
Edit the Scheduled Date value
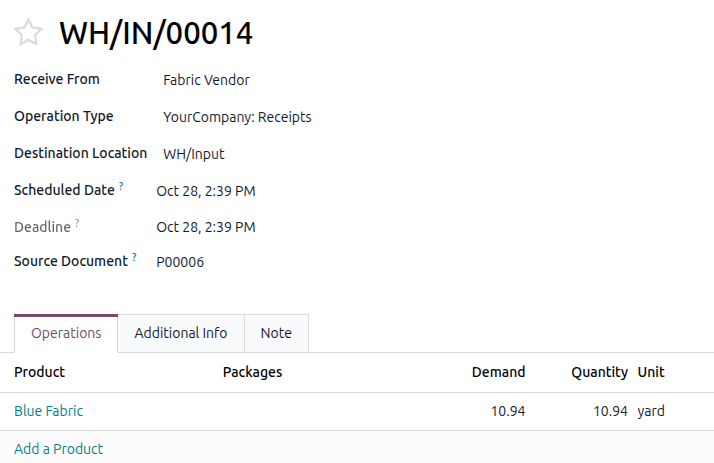206,191
